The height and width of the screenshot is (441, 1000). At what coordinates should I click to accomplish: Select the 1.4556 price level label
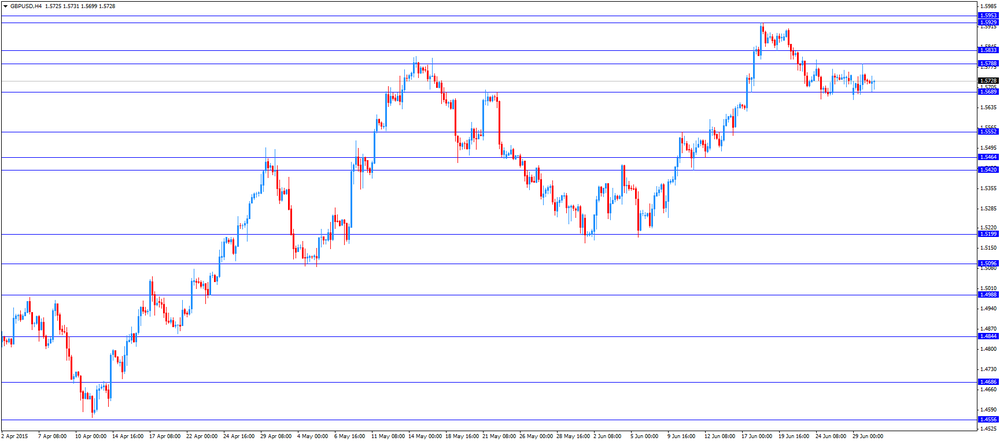click(987, 419)
